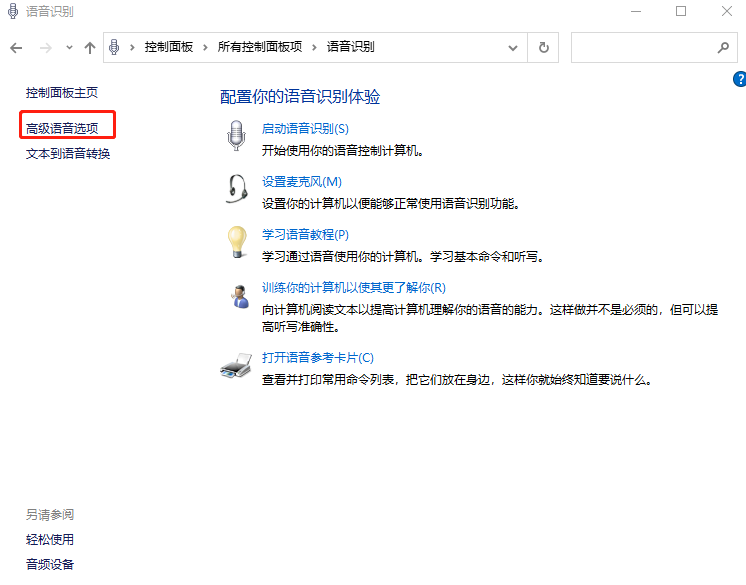Viewport: 746px width, 585px height.
Task: Open 高级语音选项 in the left sidebar
Action: coord(62,128)
